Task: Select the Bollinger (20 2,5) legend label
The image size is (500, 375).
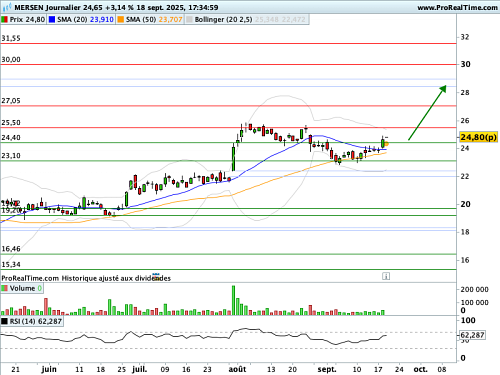Action: 223,20
